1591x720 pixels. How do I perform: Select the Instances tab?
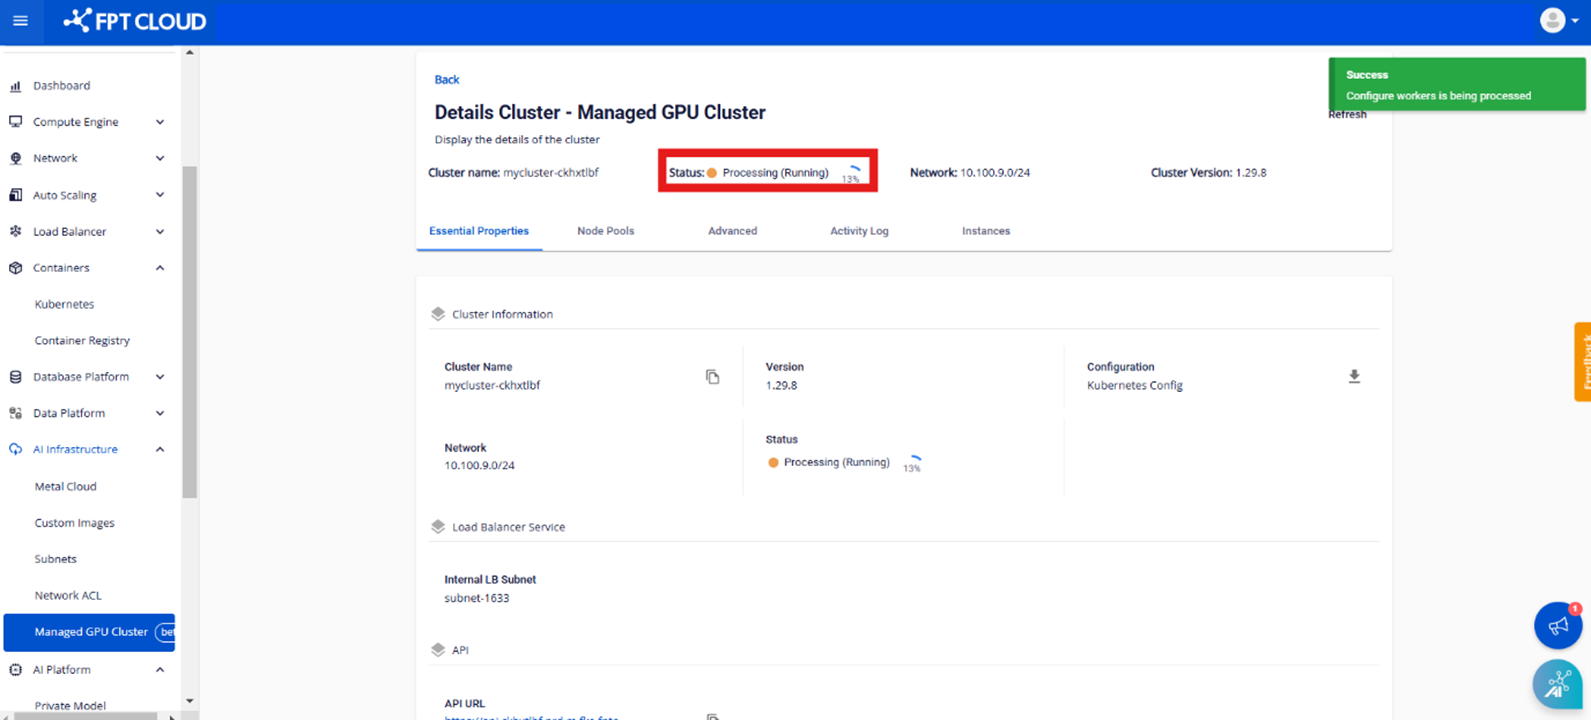(985, 231)
